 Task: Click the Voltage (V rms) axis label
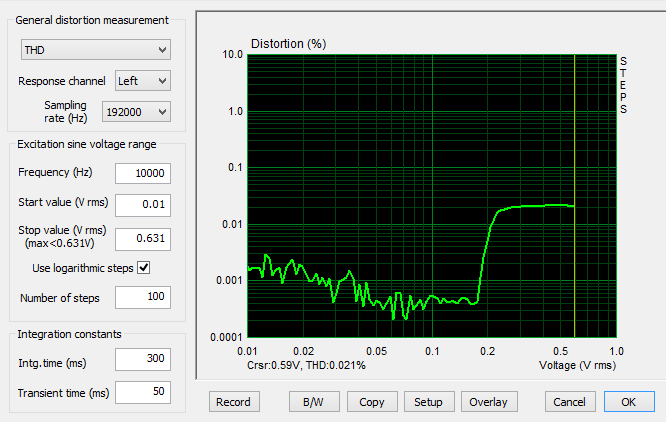[x=577, y=365]
